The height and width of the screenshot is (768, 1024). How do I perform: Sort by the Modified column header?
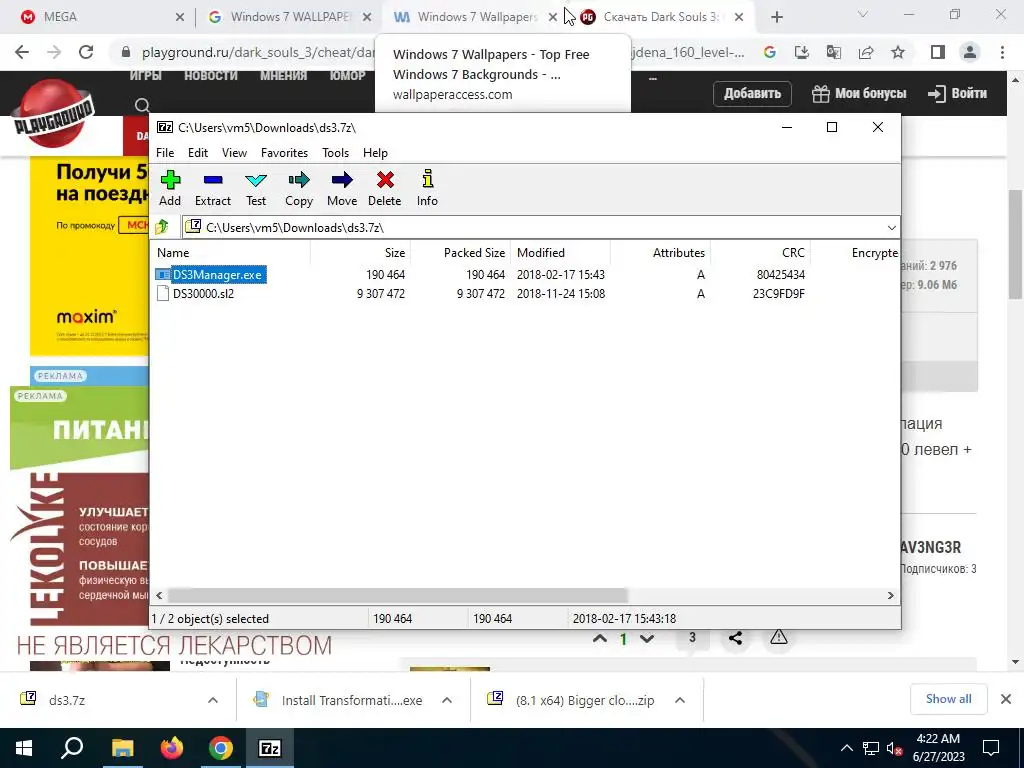tap(560, 253)
